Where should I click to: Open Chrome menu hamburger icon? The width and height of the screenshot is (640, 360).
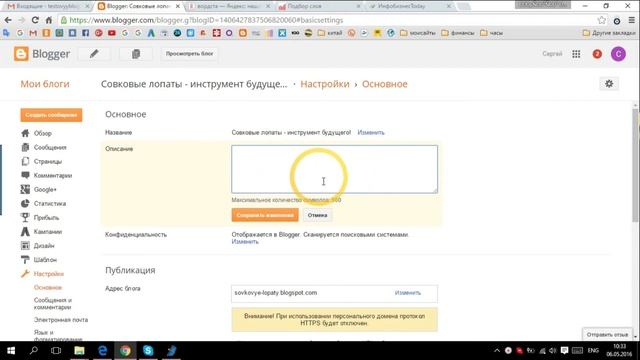point(631,20)
